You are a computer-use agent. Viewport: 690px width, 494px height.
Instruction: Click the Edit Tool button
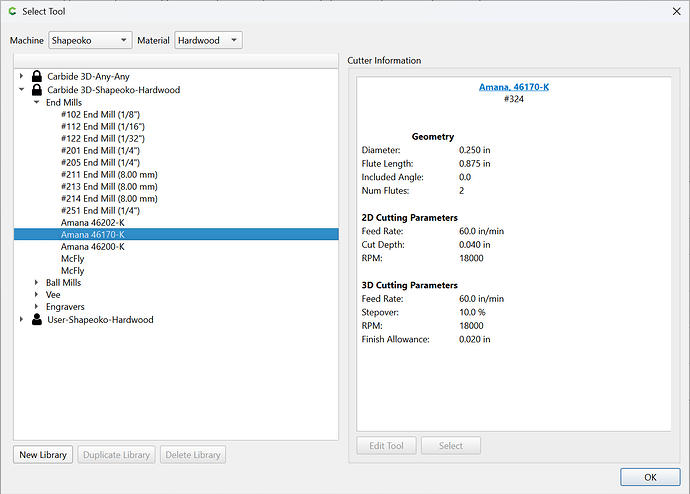(386, 446)
